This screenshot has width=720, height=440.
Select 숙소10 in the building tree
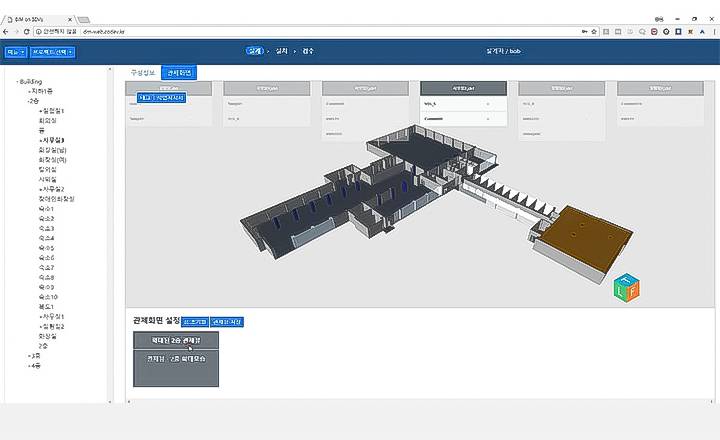48,297
